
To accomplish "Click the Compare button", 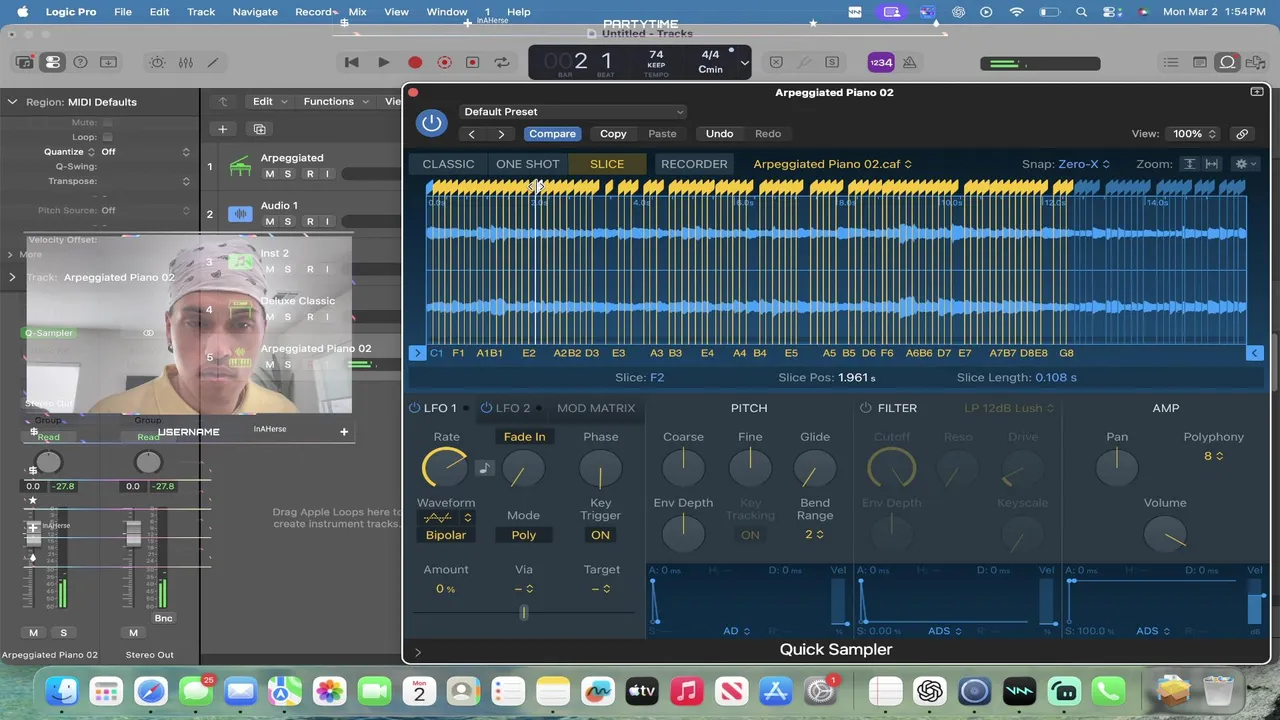I will coord(552,134).
